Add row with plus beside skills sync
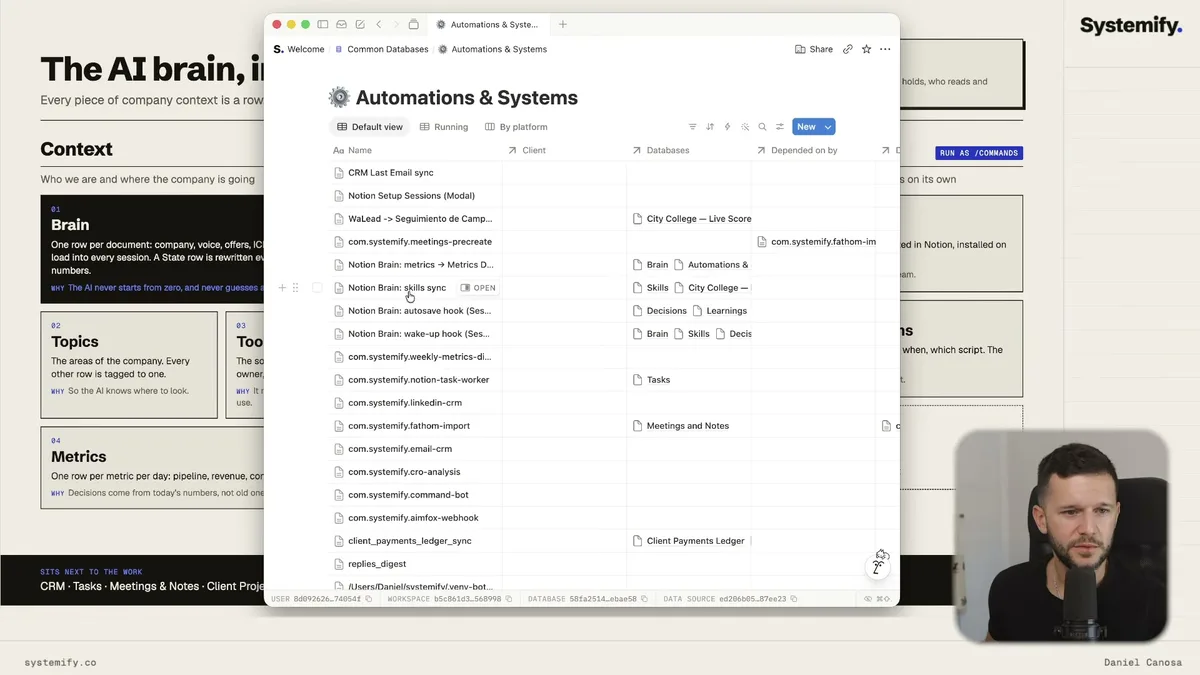 [x=282, y=288]
